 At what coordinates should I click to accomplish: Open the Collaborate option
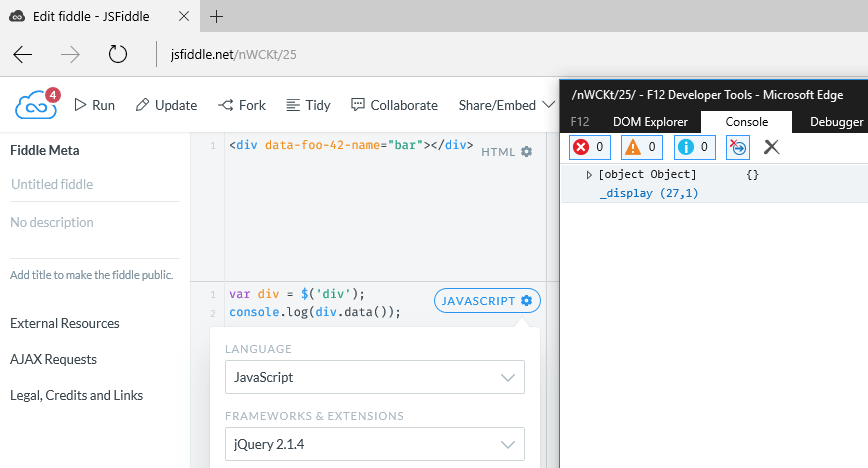click(x=394, y=105)
